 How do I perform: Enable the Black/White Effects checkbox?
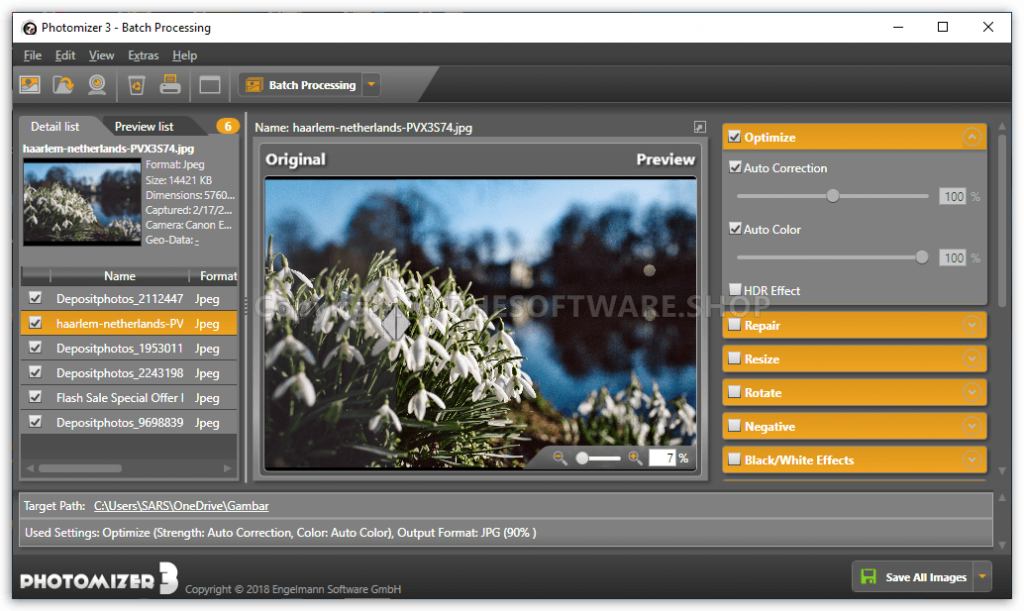735,459
